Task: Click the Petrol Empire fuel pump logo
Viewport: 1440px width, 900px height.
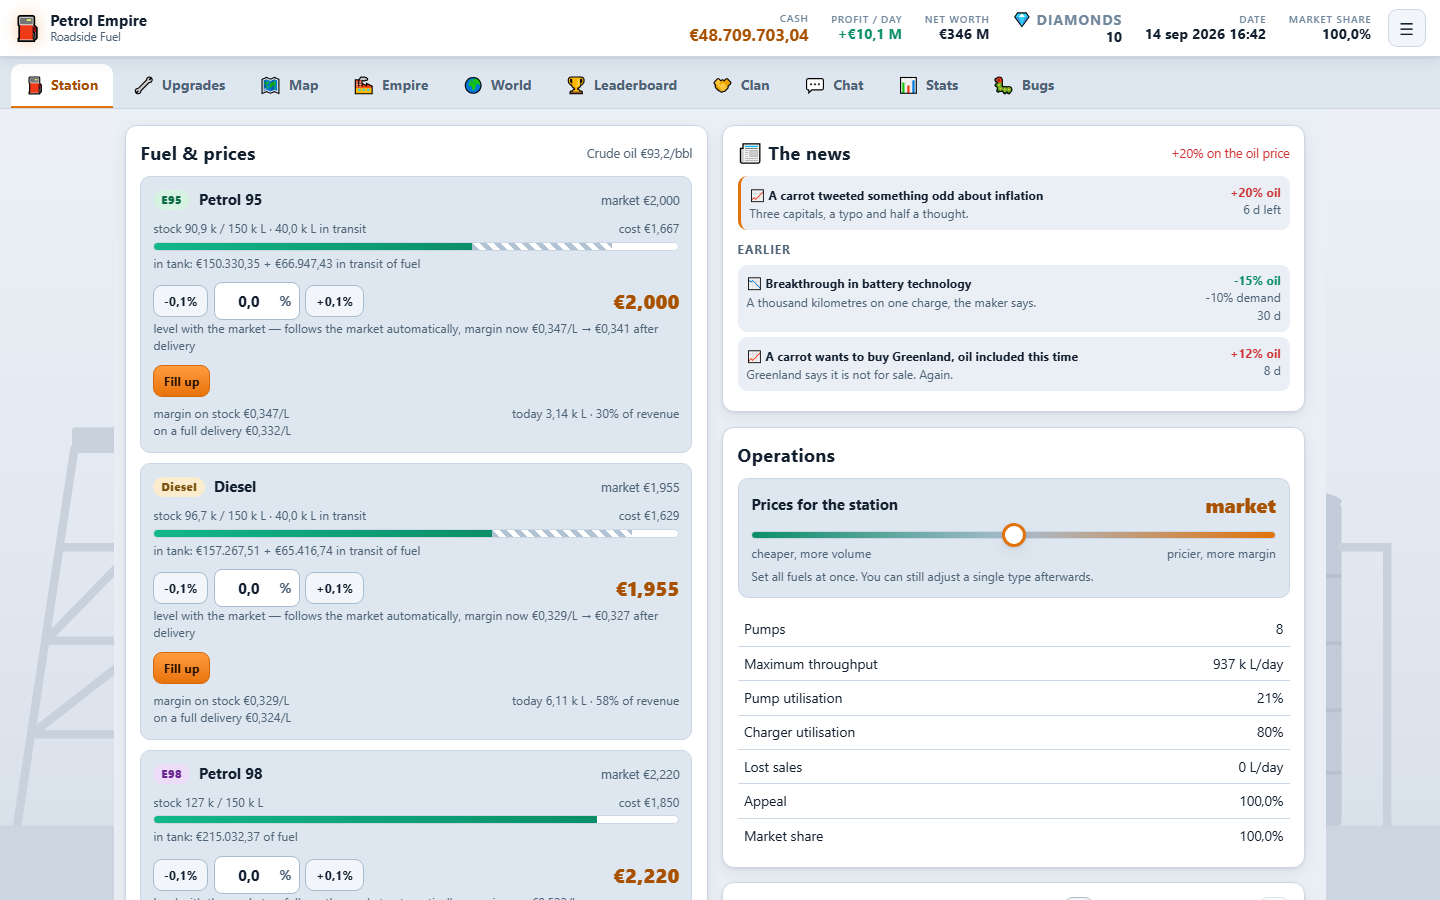Action: pos(28,28)
